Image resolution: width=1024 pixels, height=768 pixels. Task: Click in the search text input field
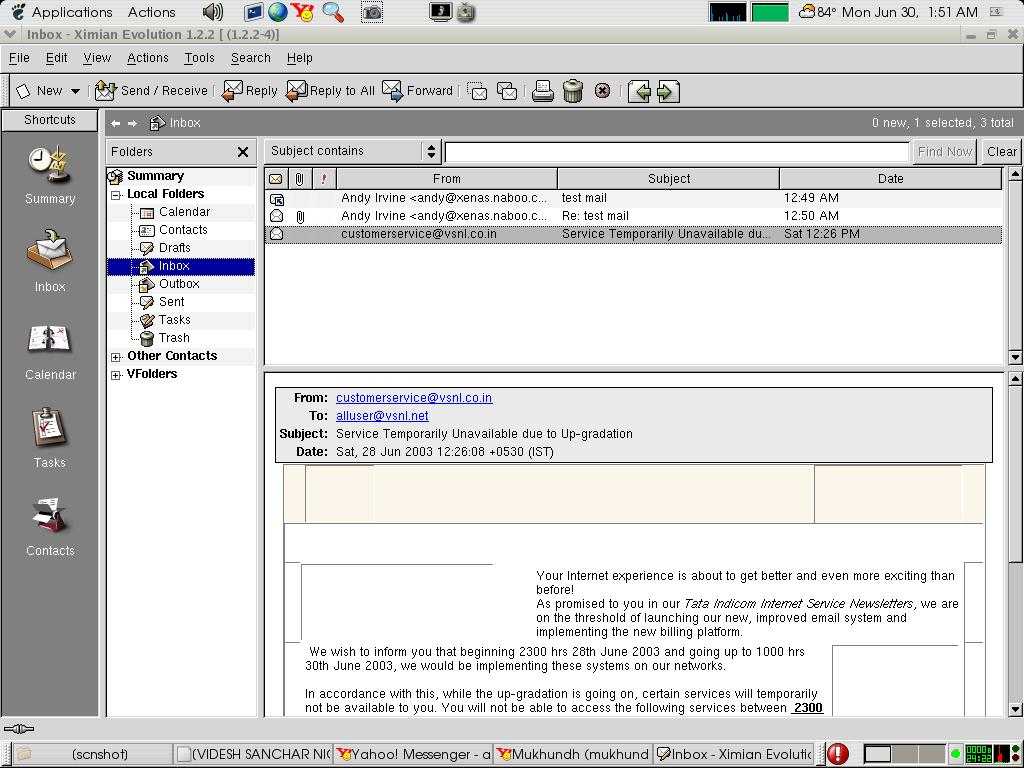pyautogui.click(x=676, y=152)
